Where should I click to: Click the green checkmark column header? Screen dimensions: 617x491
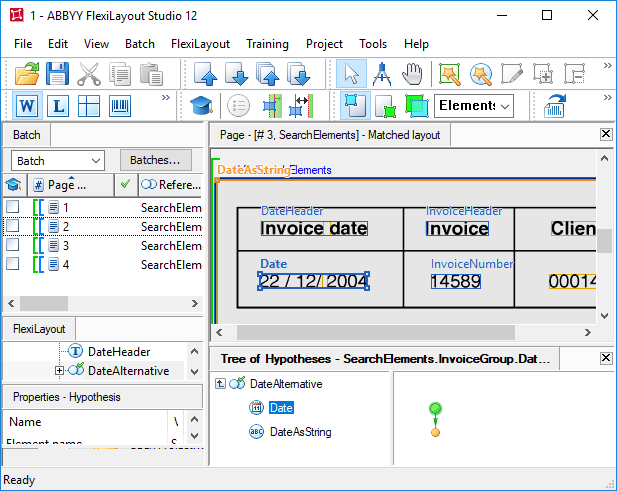coord(126,185)
